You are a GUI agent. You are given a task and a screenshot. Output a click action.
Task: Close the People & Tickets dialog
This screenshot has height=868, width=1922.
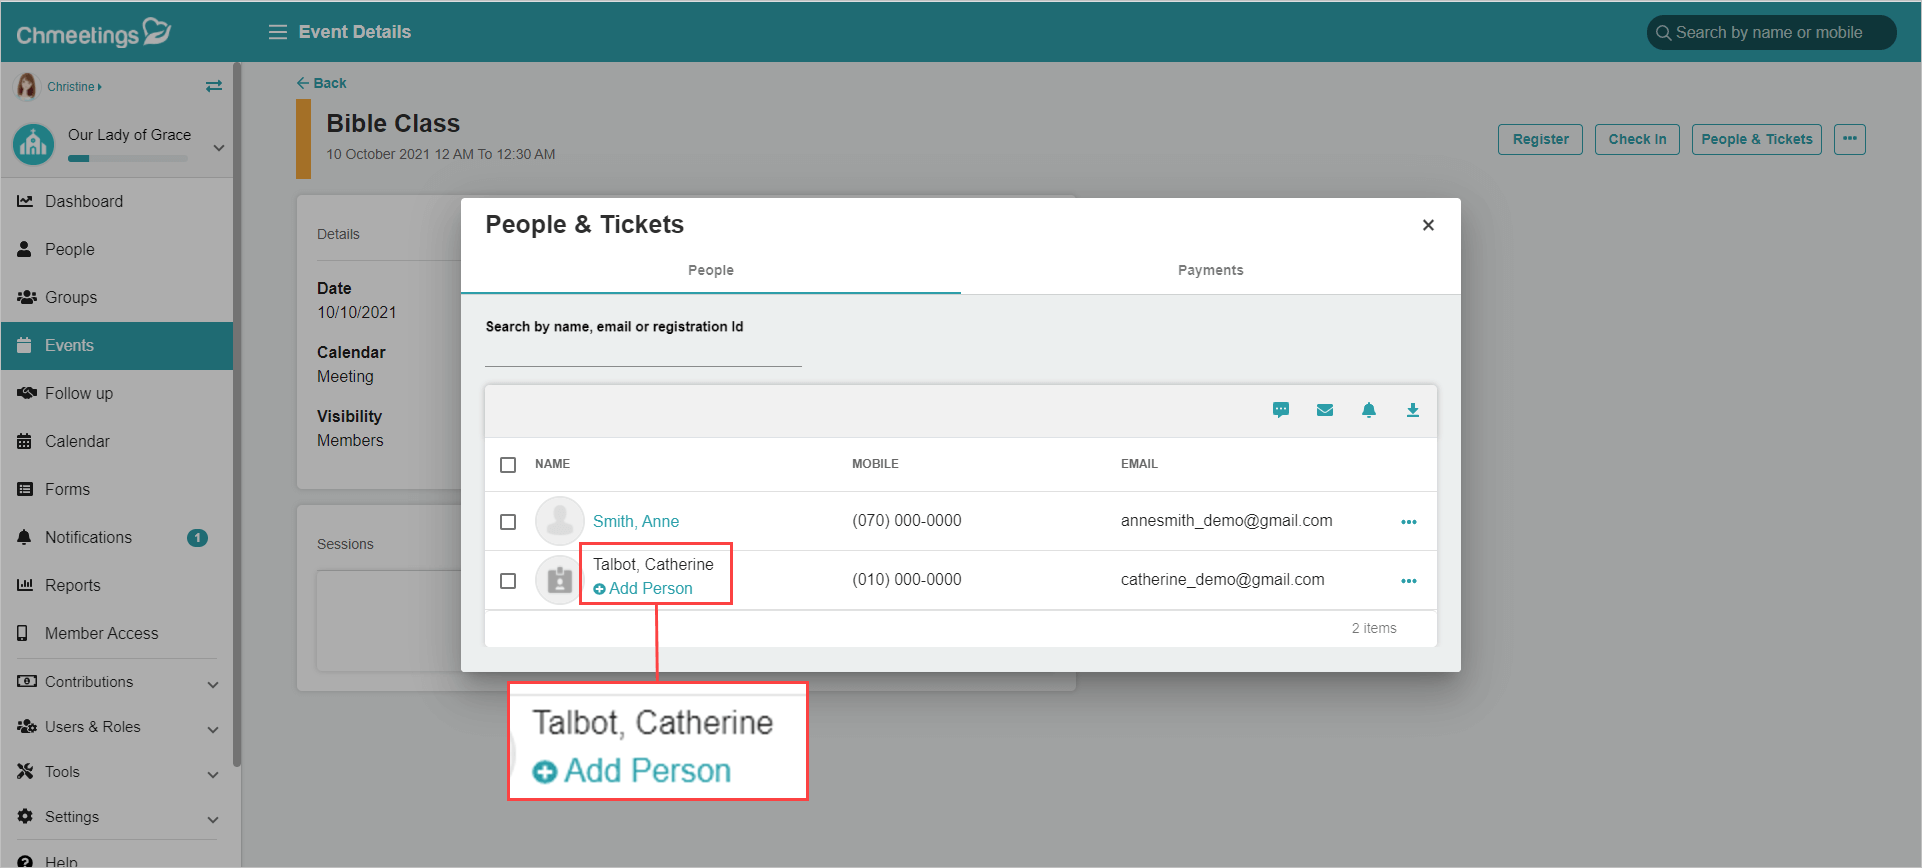tap(1428, 225)
